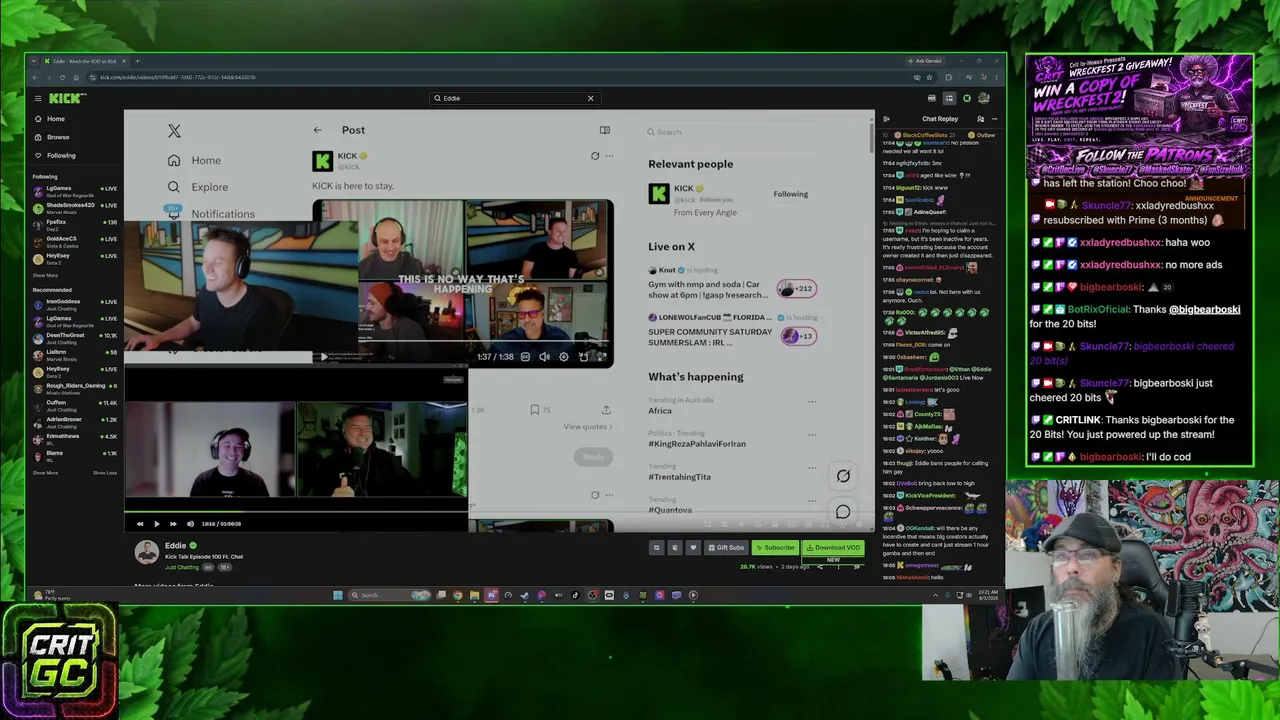Clear the Eddie search with the X
This screenshot has height=720, width=1280.
click(590, 98)
